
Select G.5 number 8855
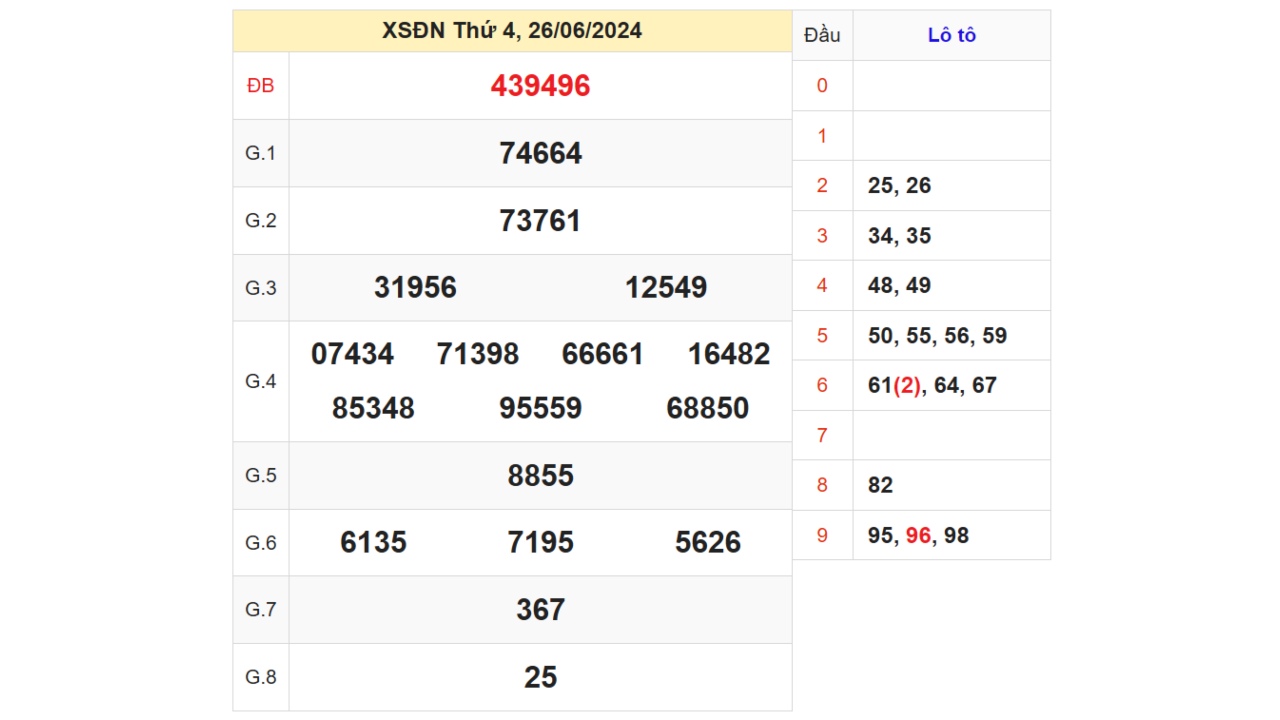[540, 475]
